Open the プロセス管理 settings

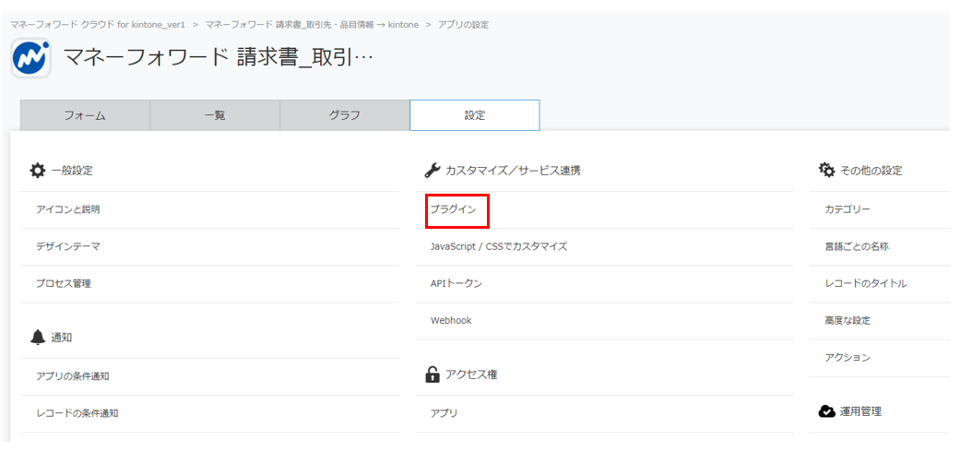[64, 284]
